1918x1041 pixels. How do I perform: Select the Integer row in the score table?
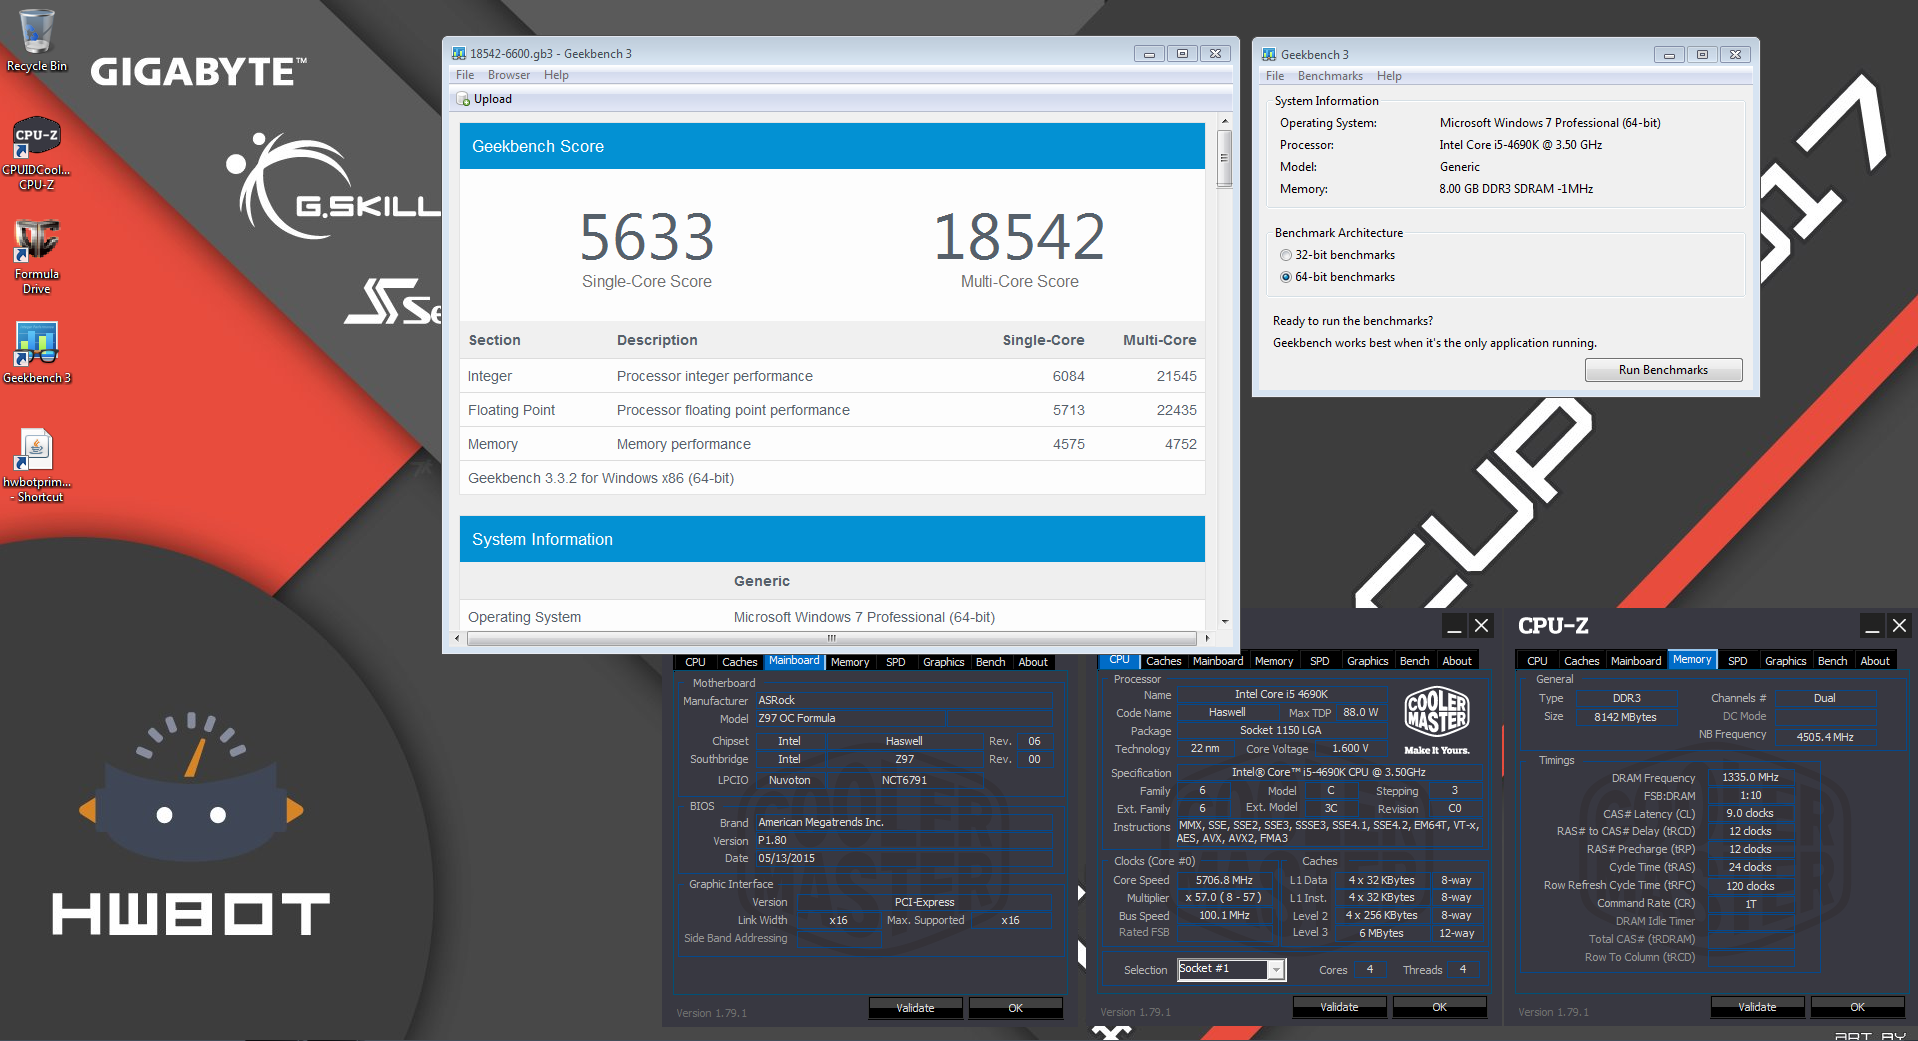click(832, 376)
